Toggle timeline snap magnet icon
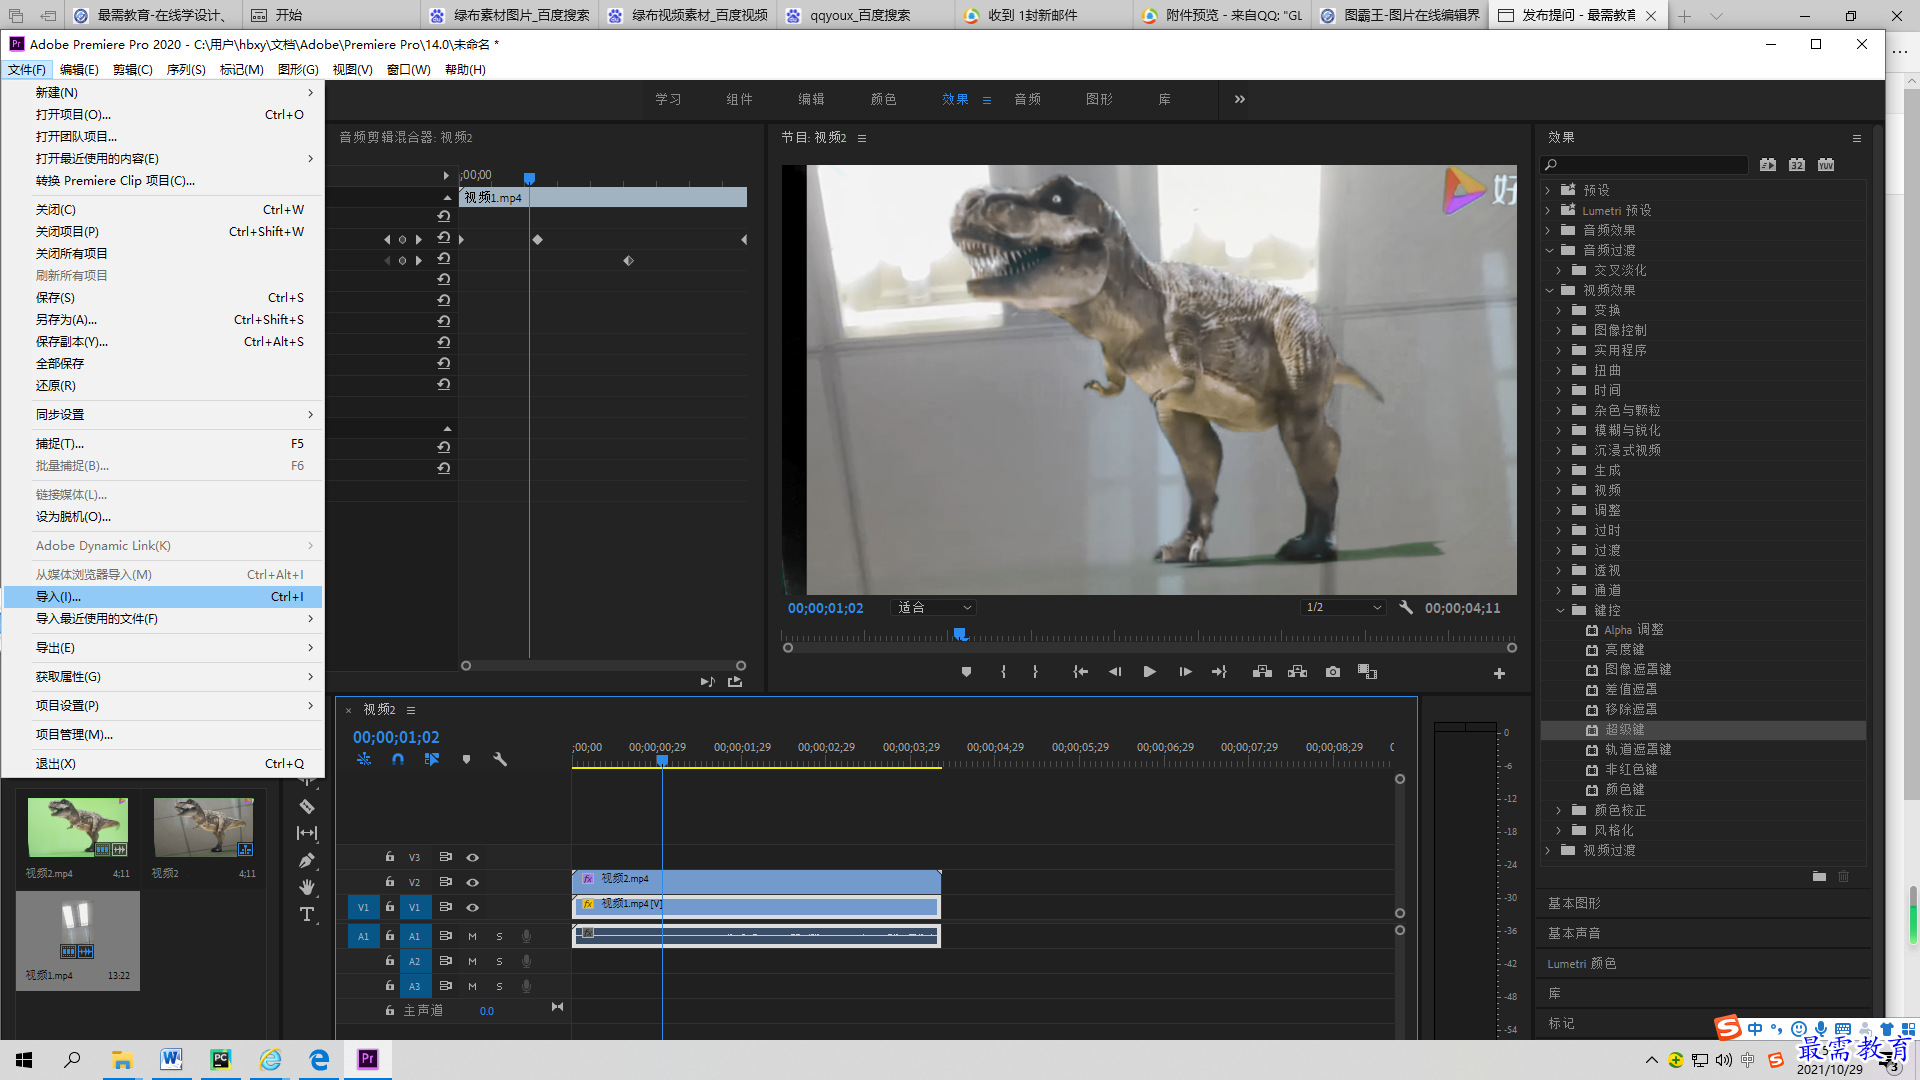 [398, 759]
